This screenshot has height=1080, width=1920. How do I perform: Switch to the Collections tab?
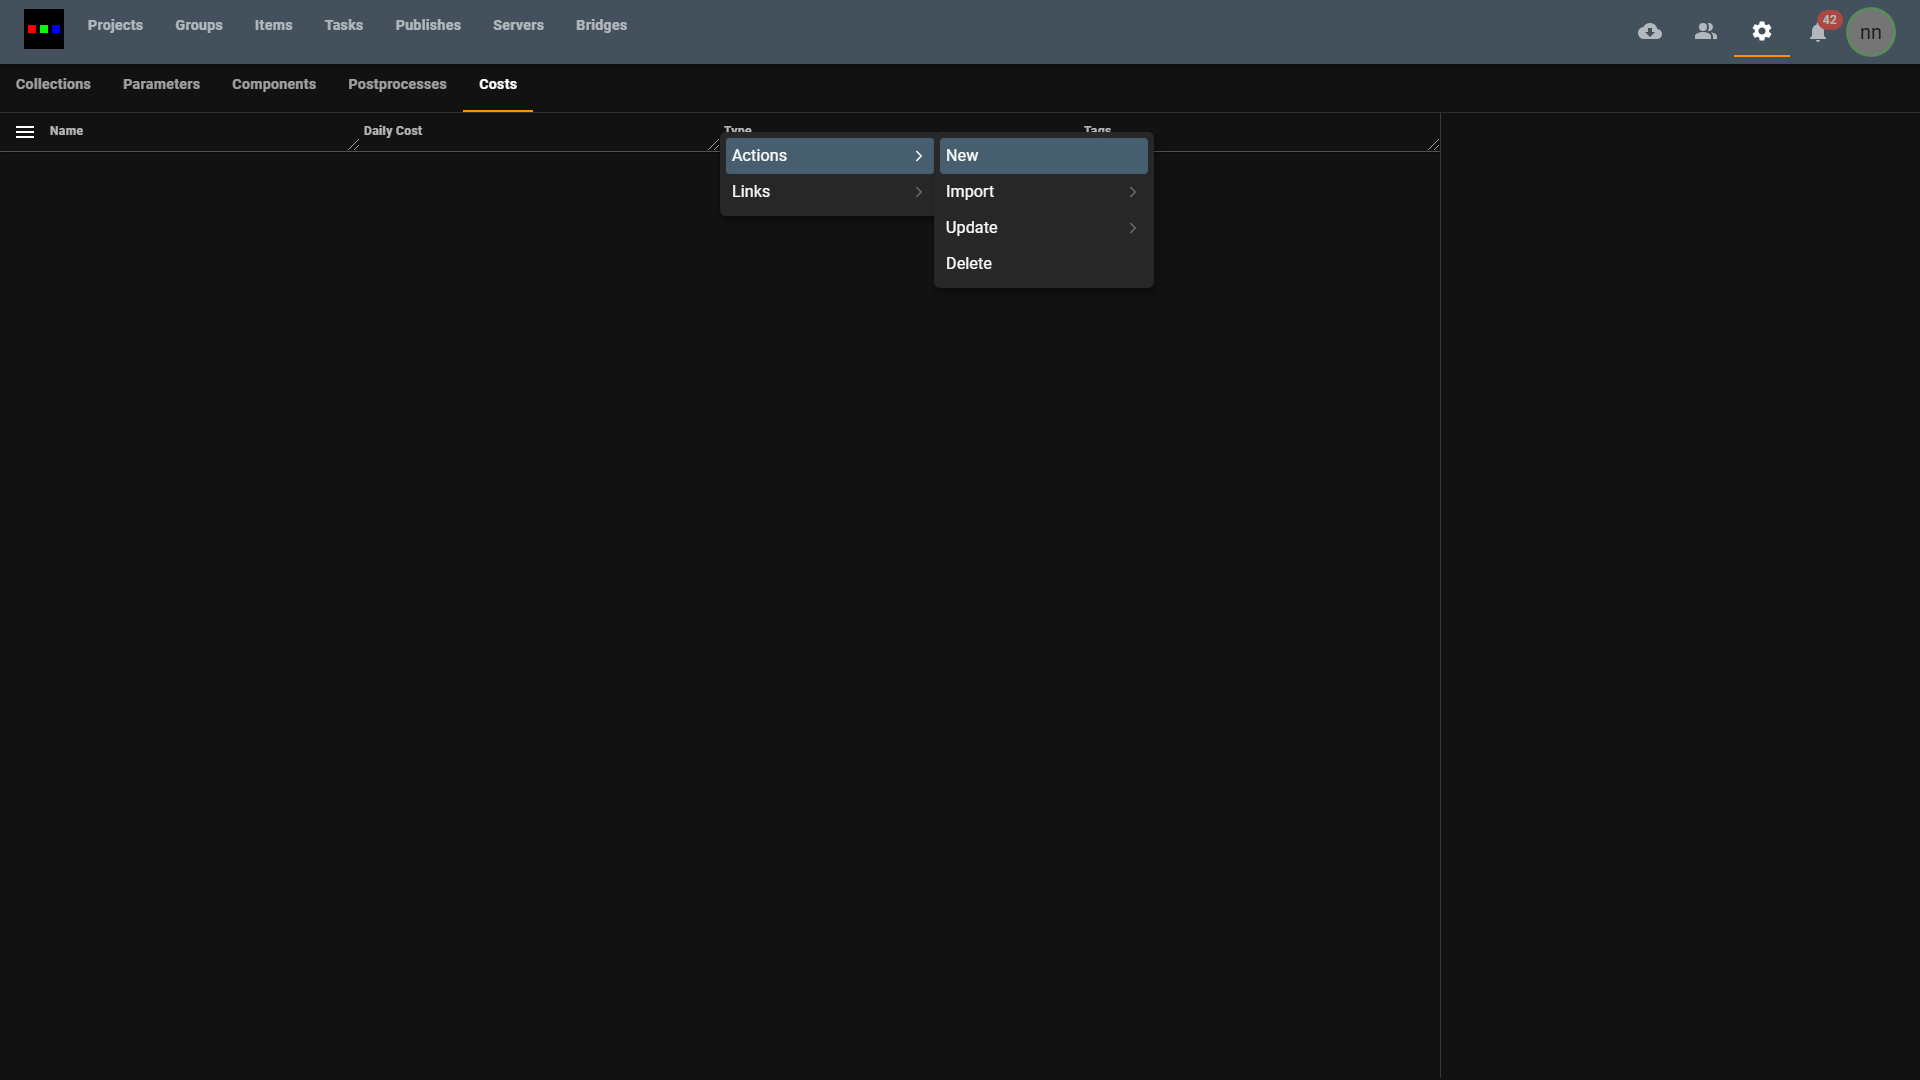(53, 85)
